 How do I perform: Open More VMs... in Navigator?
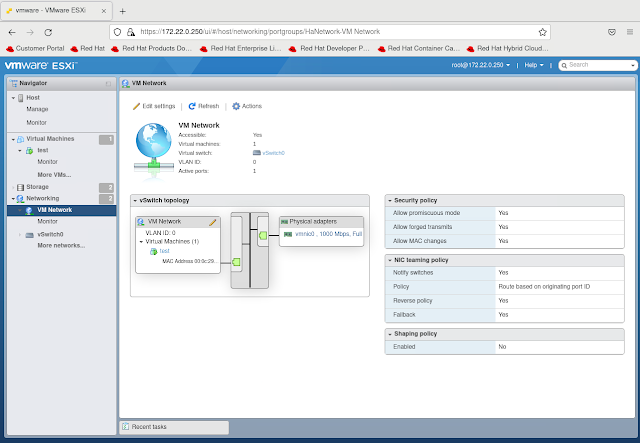click(x=54, y=175)
